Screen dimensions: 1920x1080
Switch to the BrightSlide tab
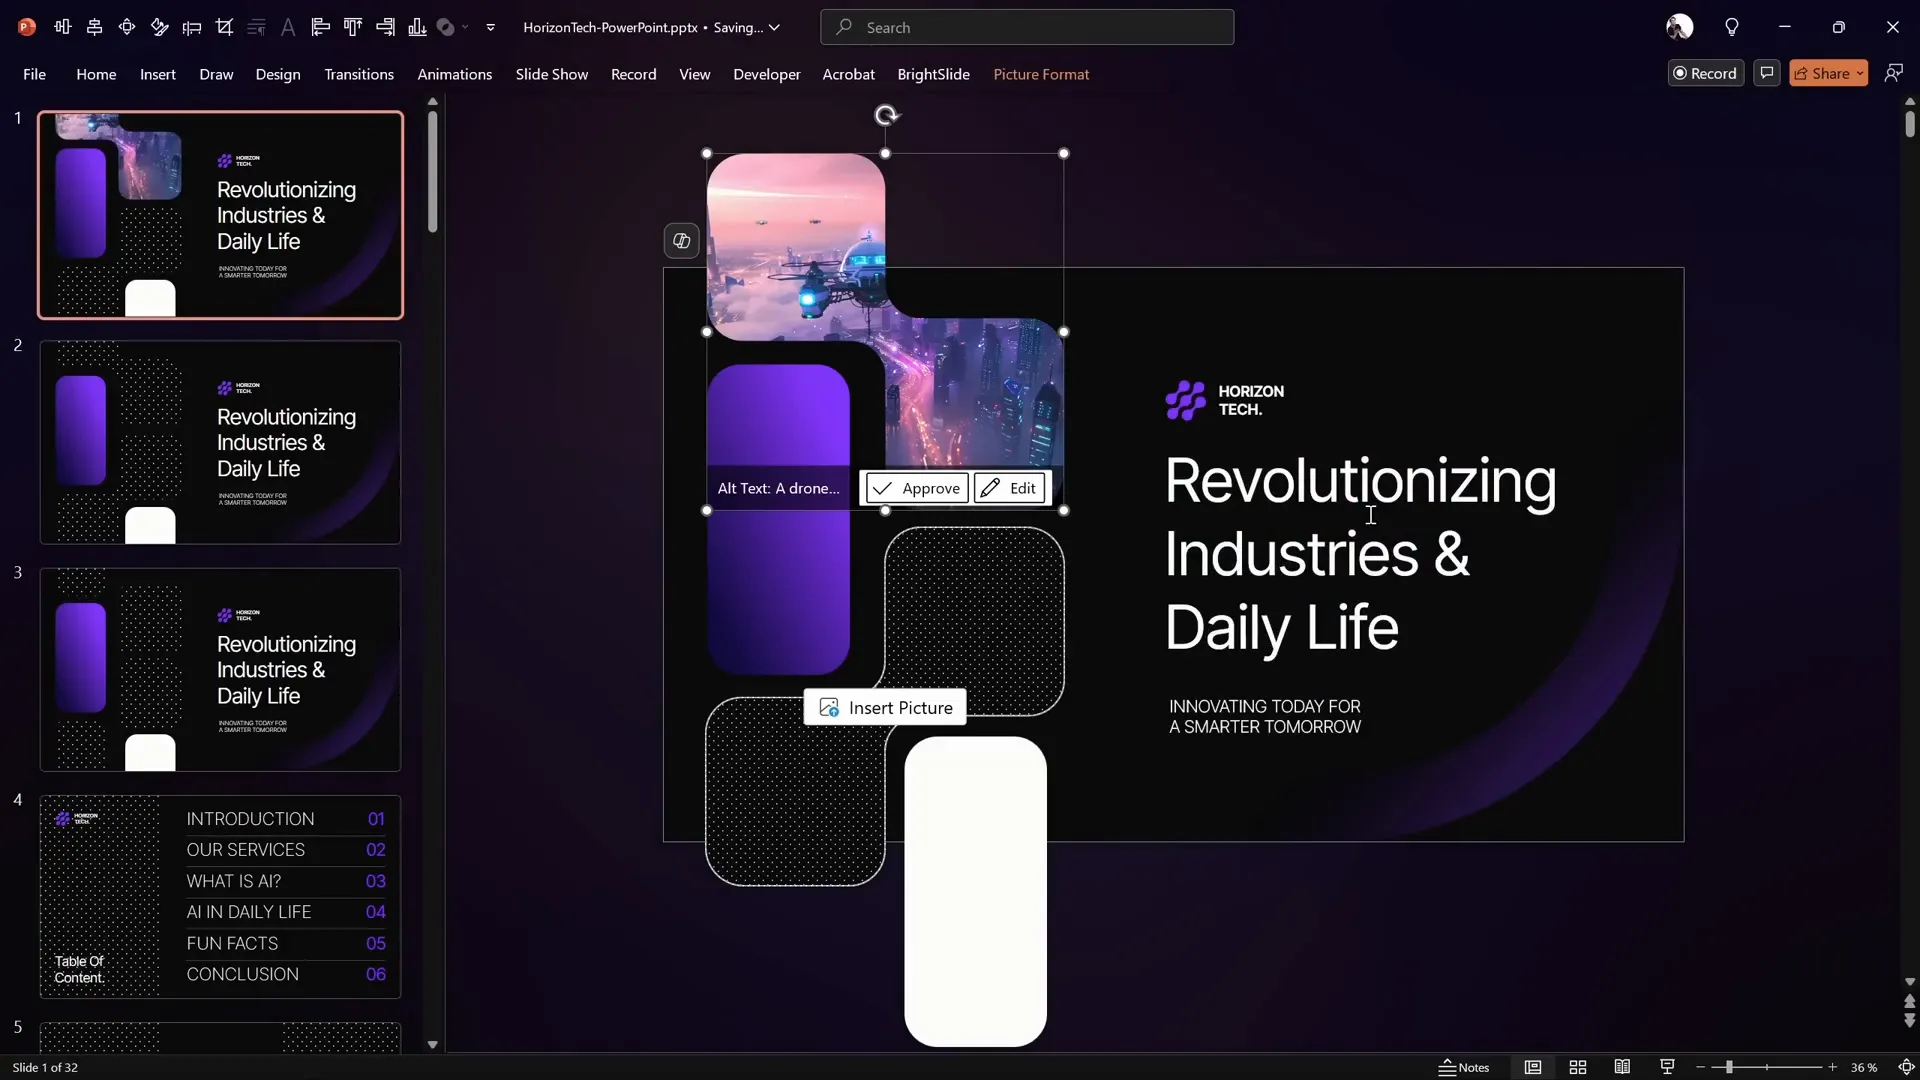pos(934,74)
